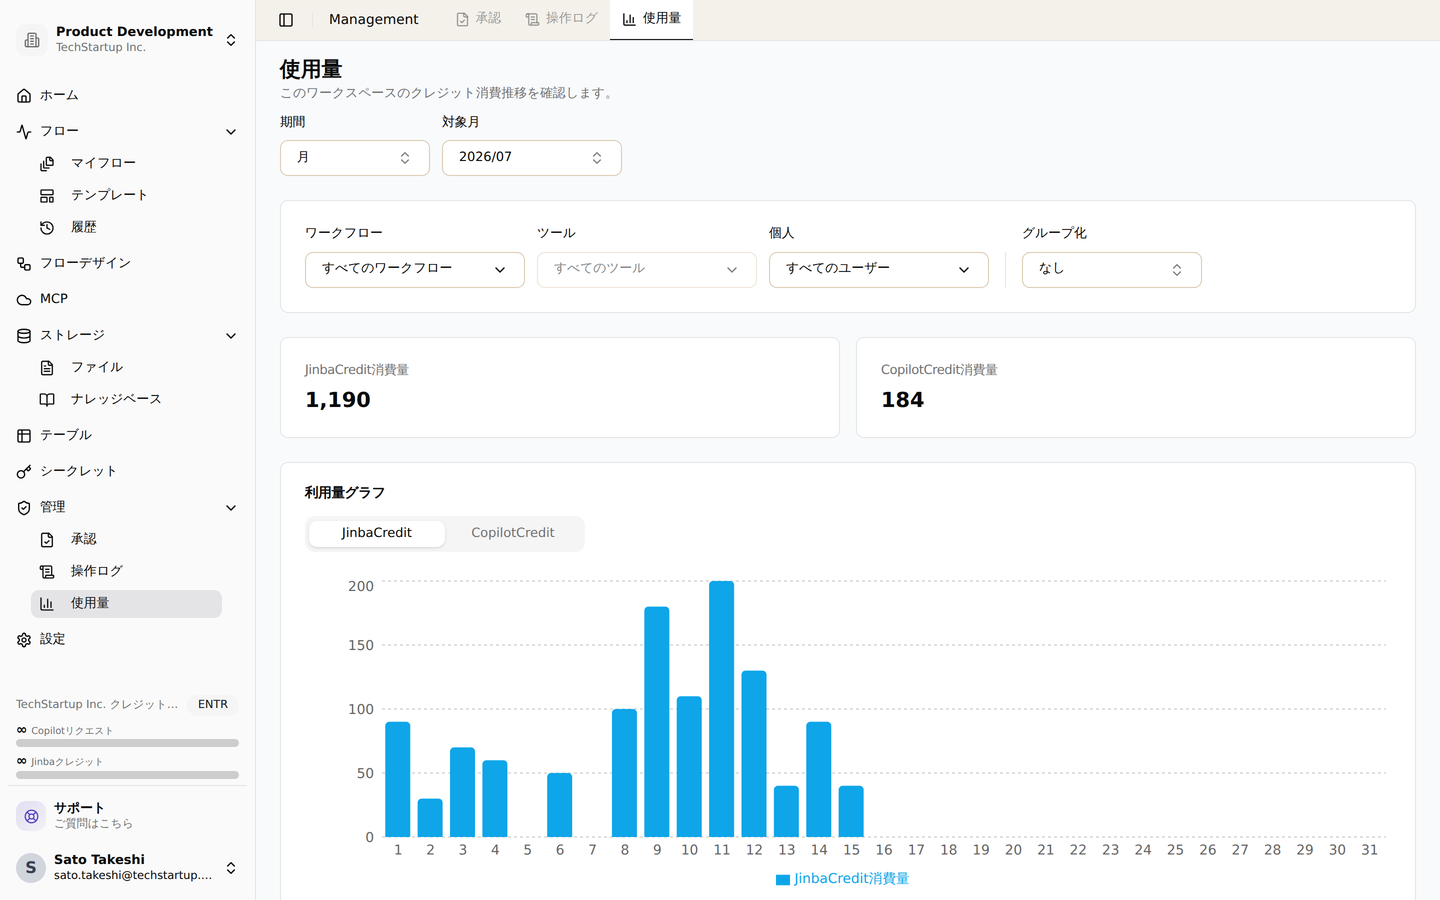Switch to the 操作ログ top tab
Viewport: 1440px width, 900px height.
click(x=562, y=19)
